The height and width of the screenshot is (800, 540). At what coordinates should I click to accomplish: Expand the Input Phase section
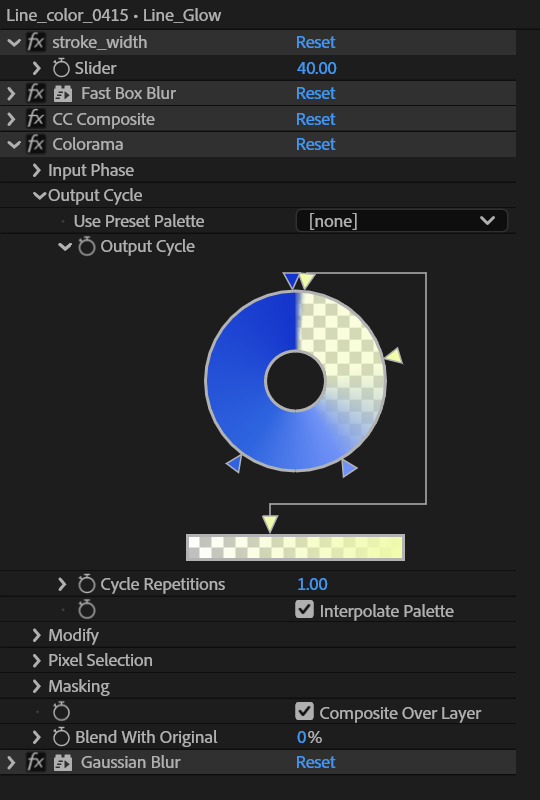point(36,170)
